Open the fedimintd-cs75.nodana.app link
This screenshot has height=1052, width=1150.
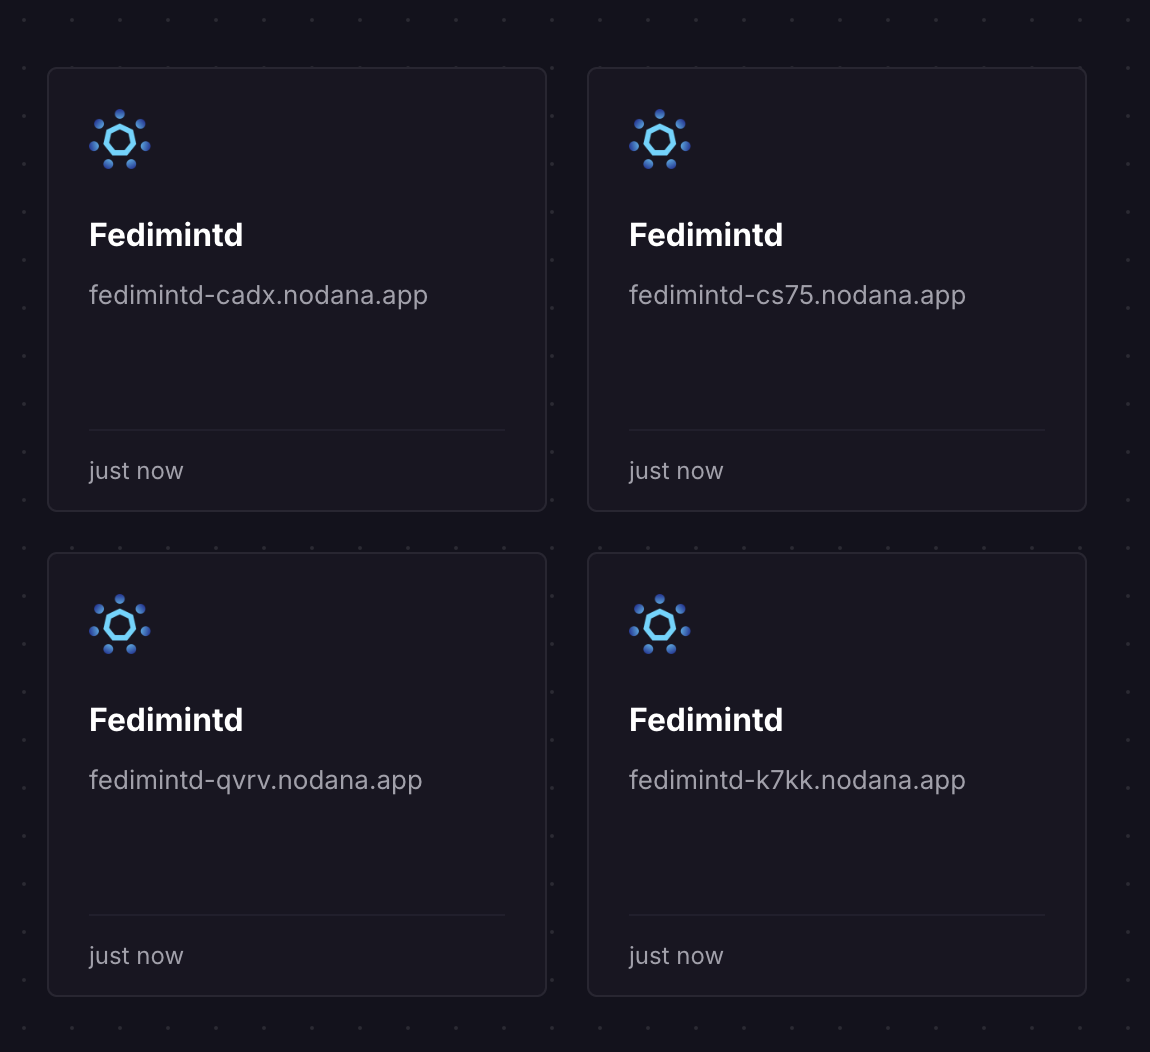(797, 296)
